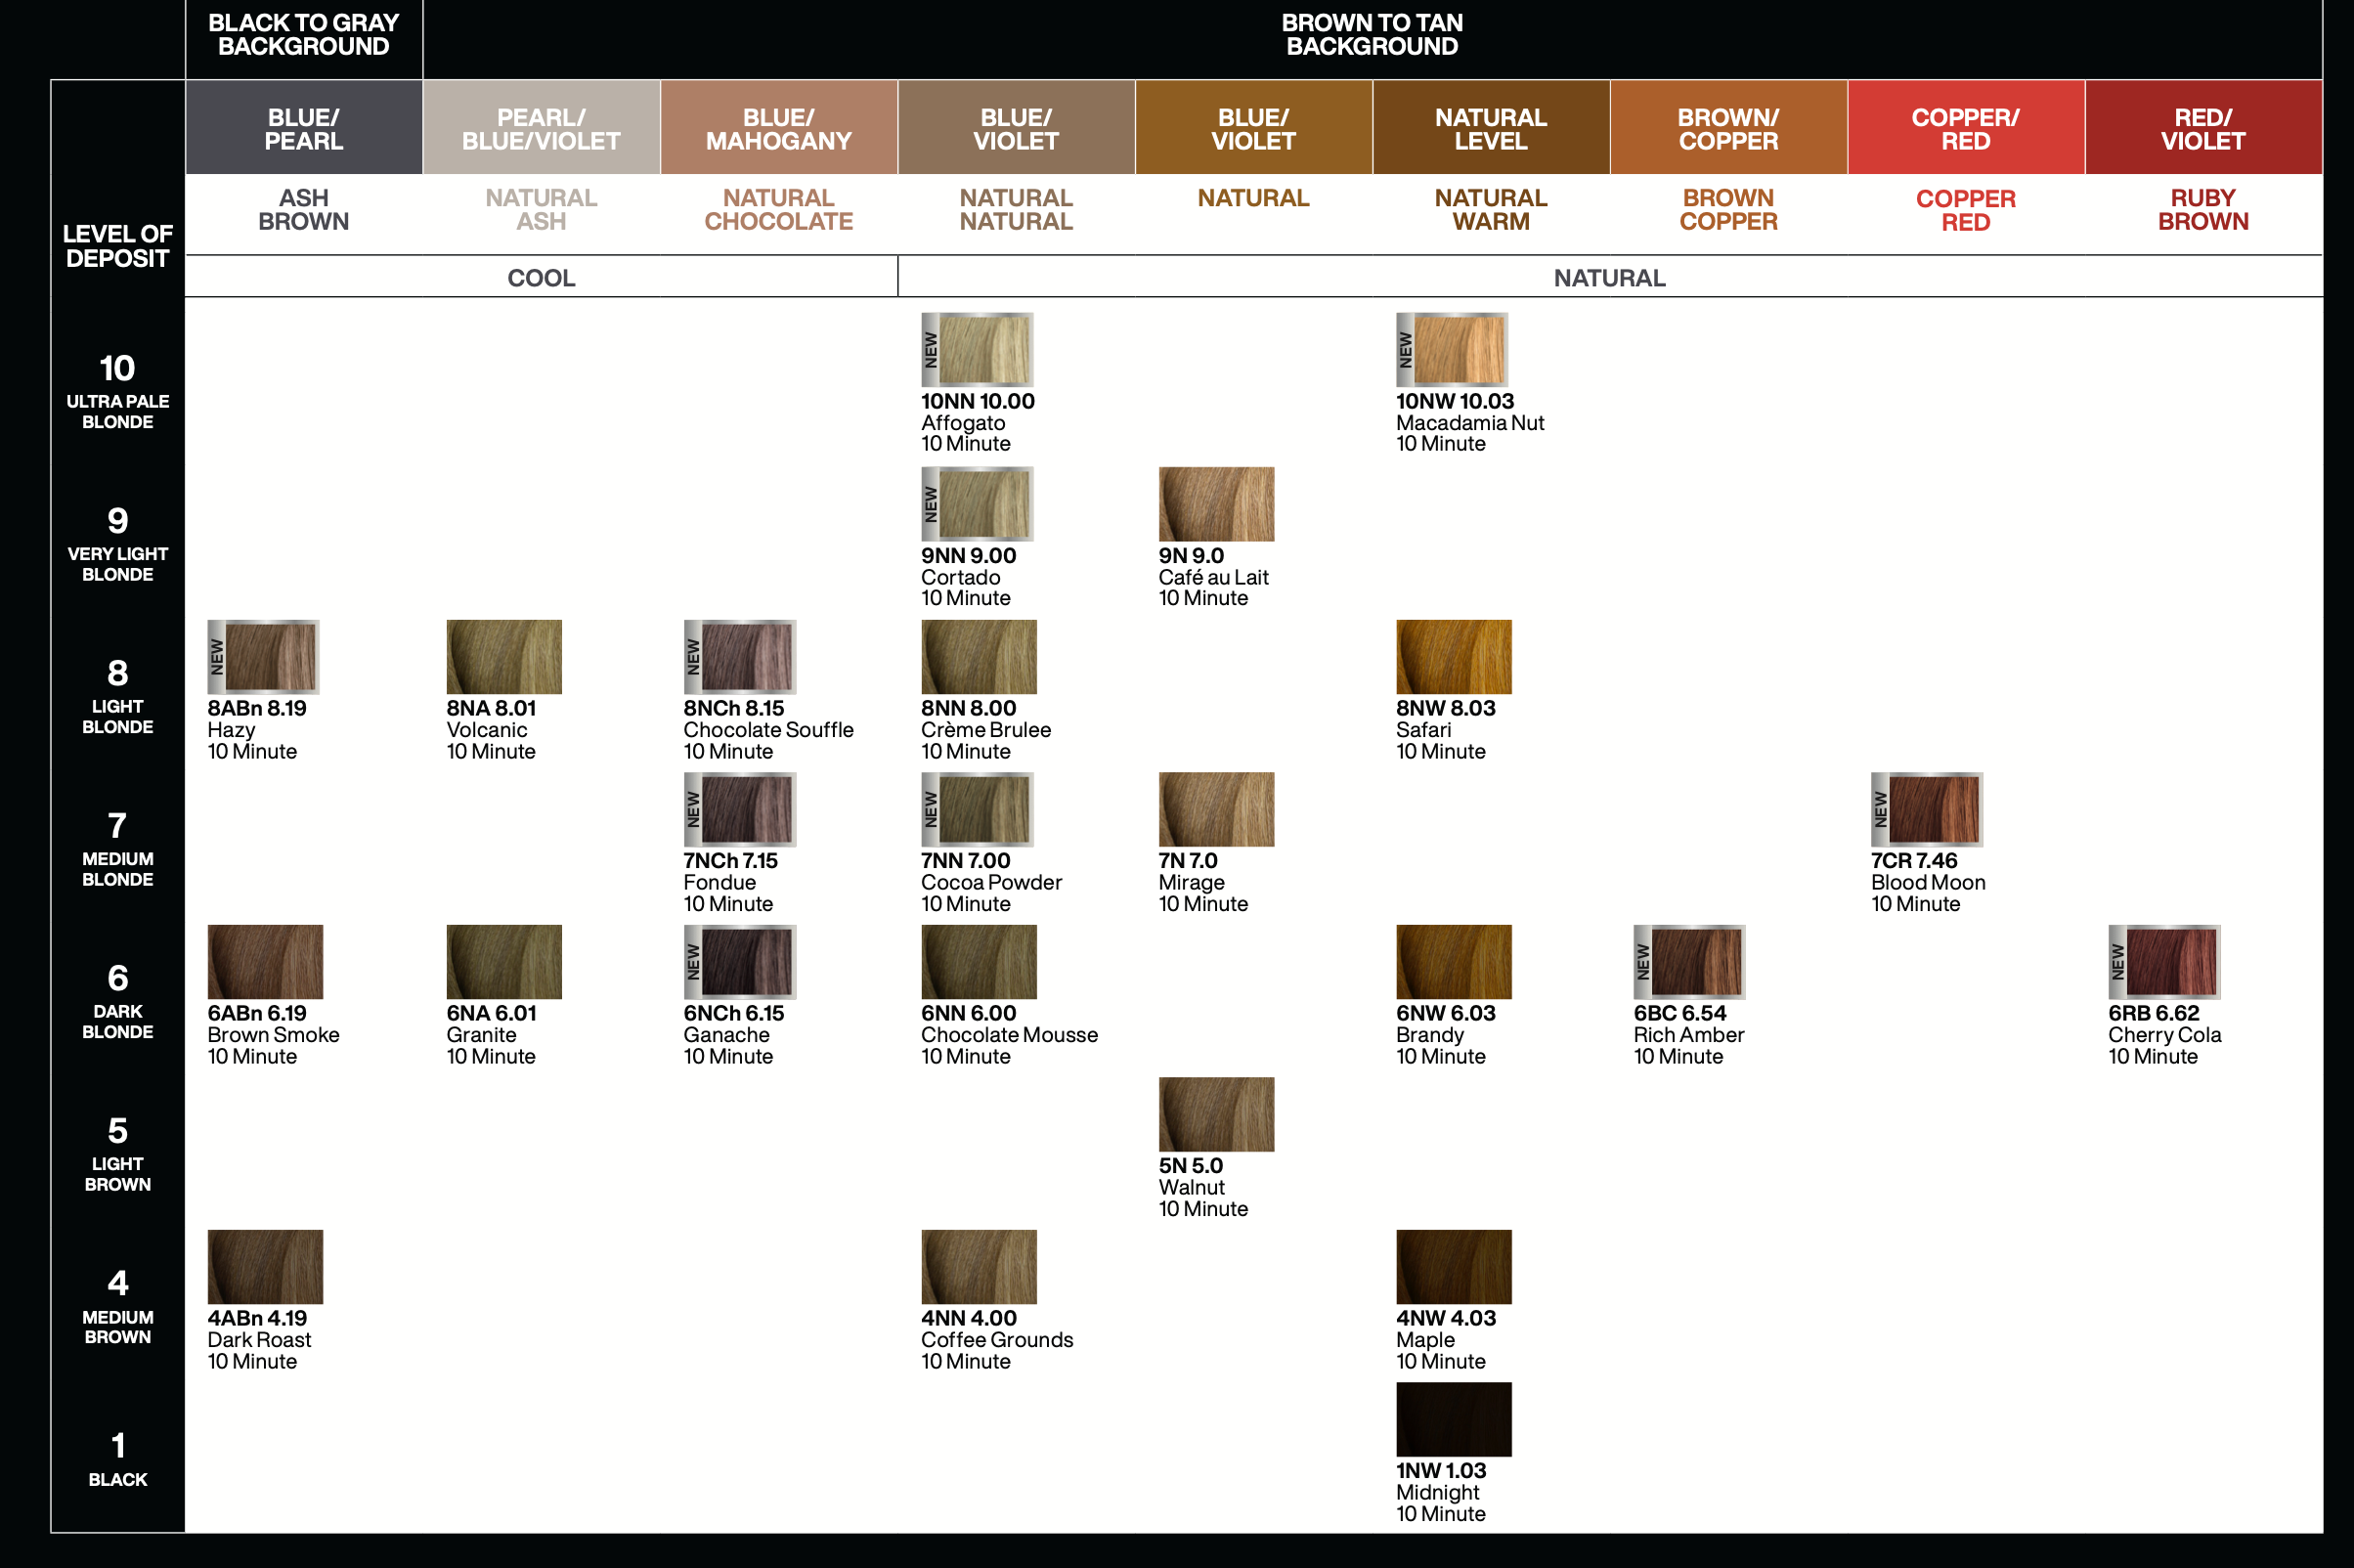This screenshot has width=2354, height=1568.
Task: Select the Red/Violet column header
Action: [x=2202, y=128]
